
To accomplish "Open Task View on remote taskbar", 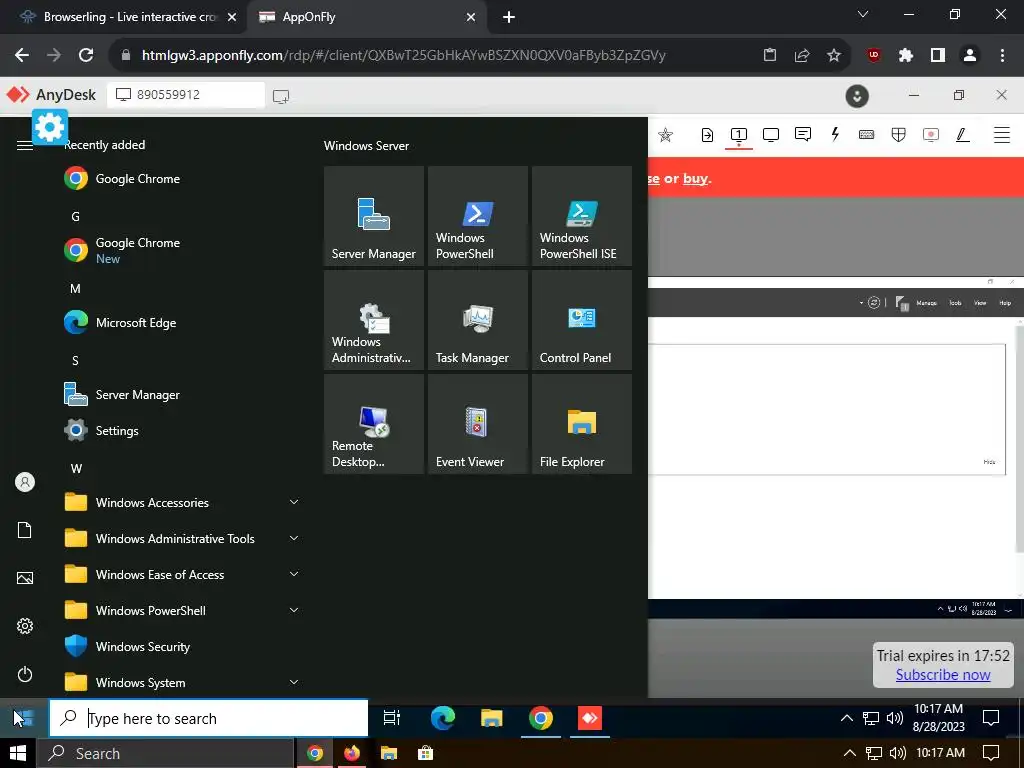I will 392,718.
